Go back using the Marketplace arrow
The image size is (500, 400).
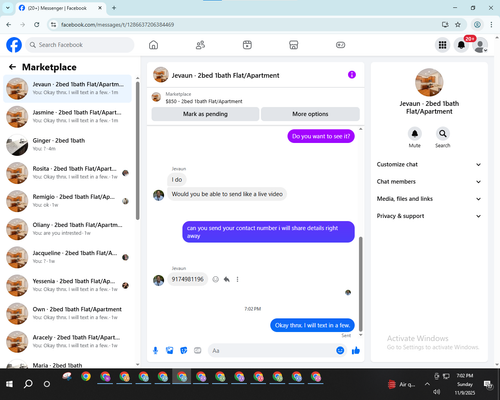[x=12, y=67]
